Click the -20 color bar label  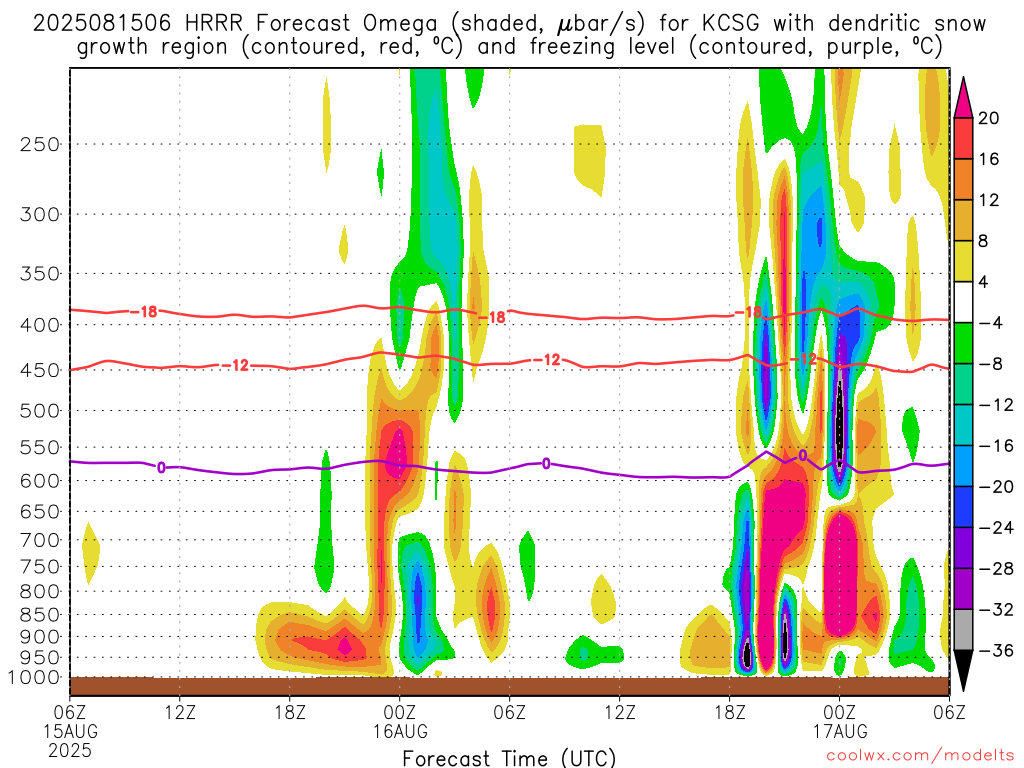click(997, 487)
